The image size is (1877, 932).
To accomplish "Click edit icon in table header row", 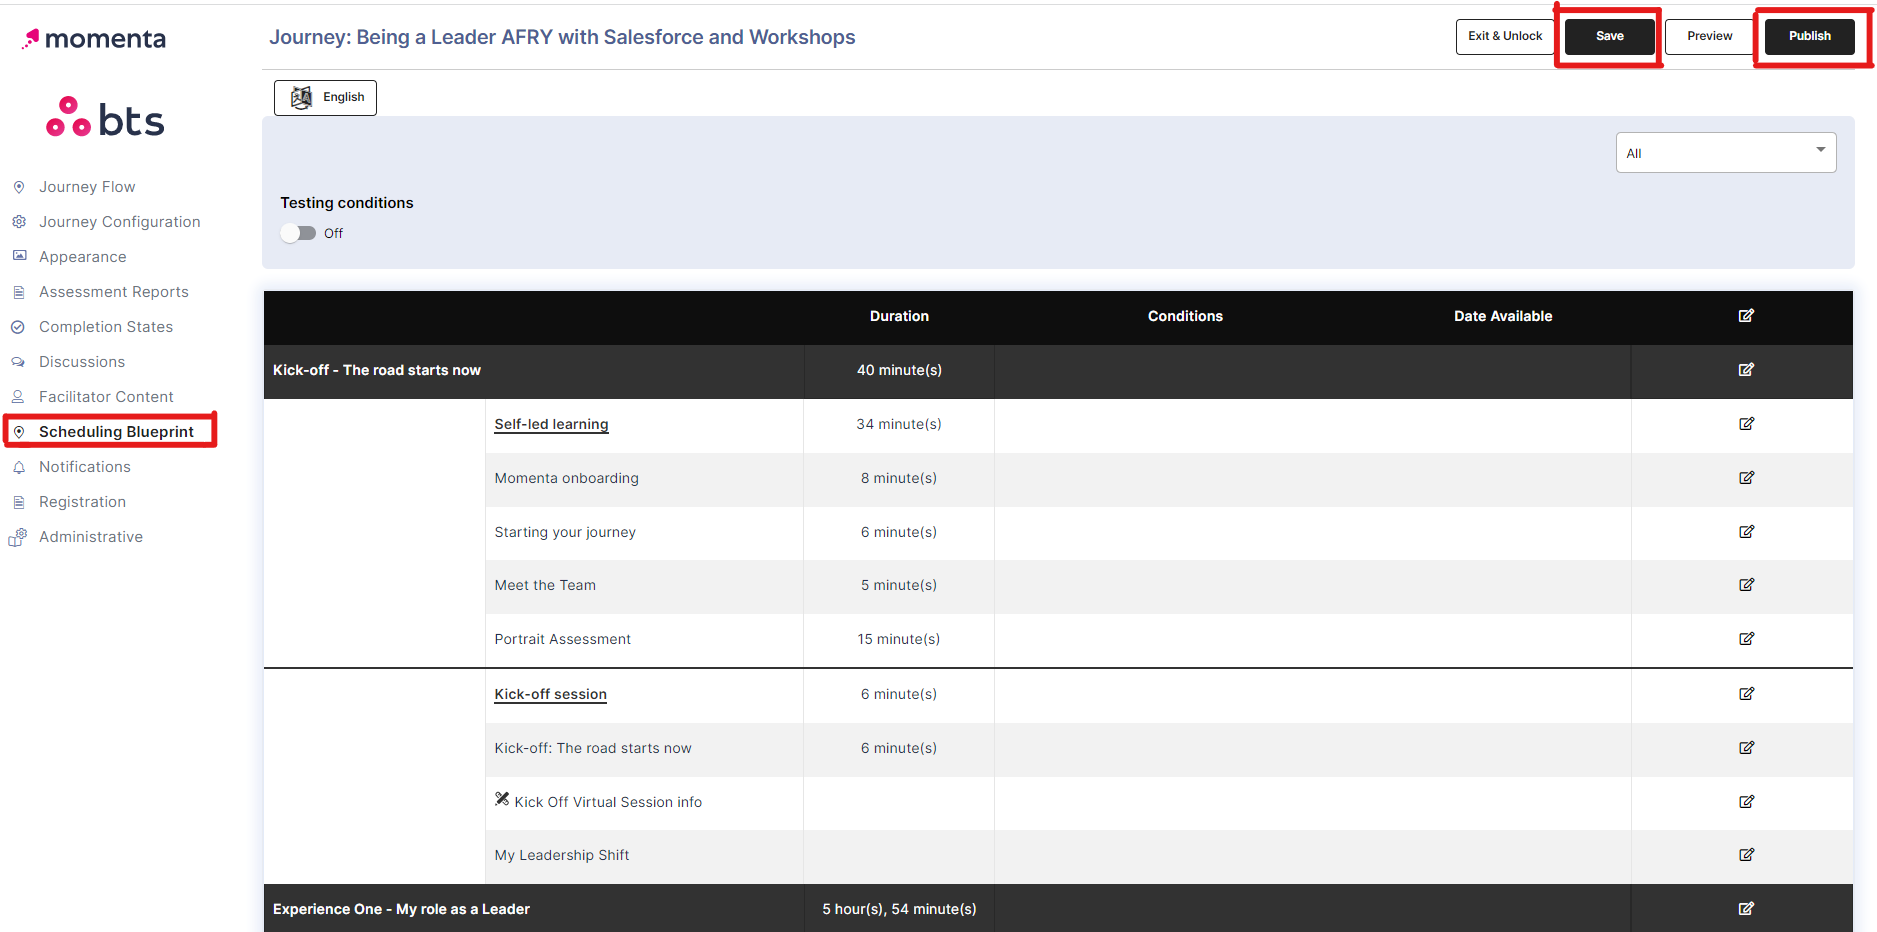I will point(1746,316).
